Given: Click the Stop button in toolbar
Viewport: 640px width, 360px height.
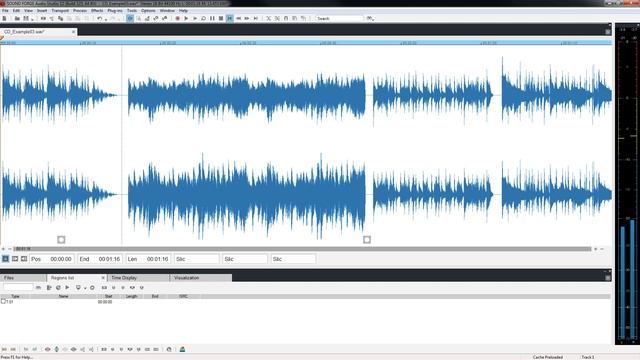Looking at the screenshot, I should tap(221, 18).
